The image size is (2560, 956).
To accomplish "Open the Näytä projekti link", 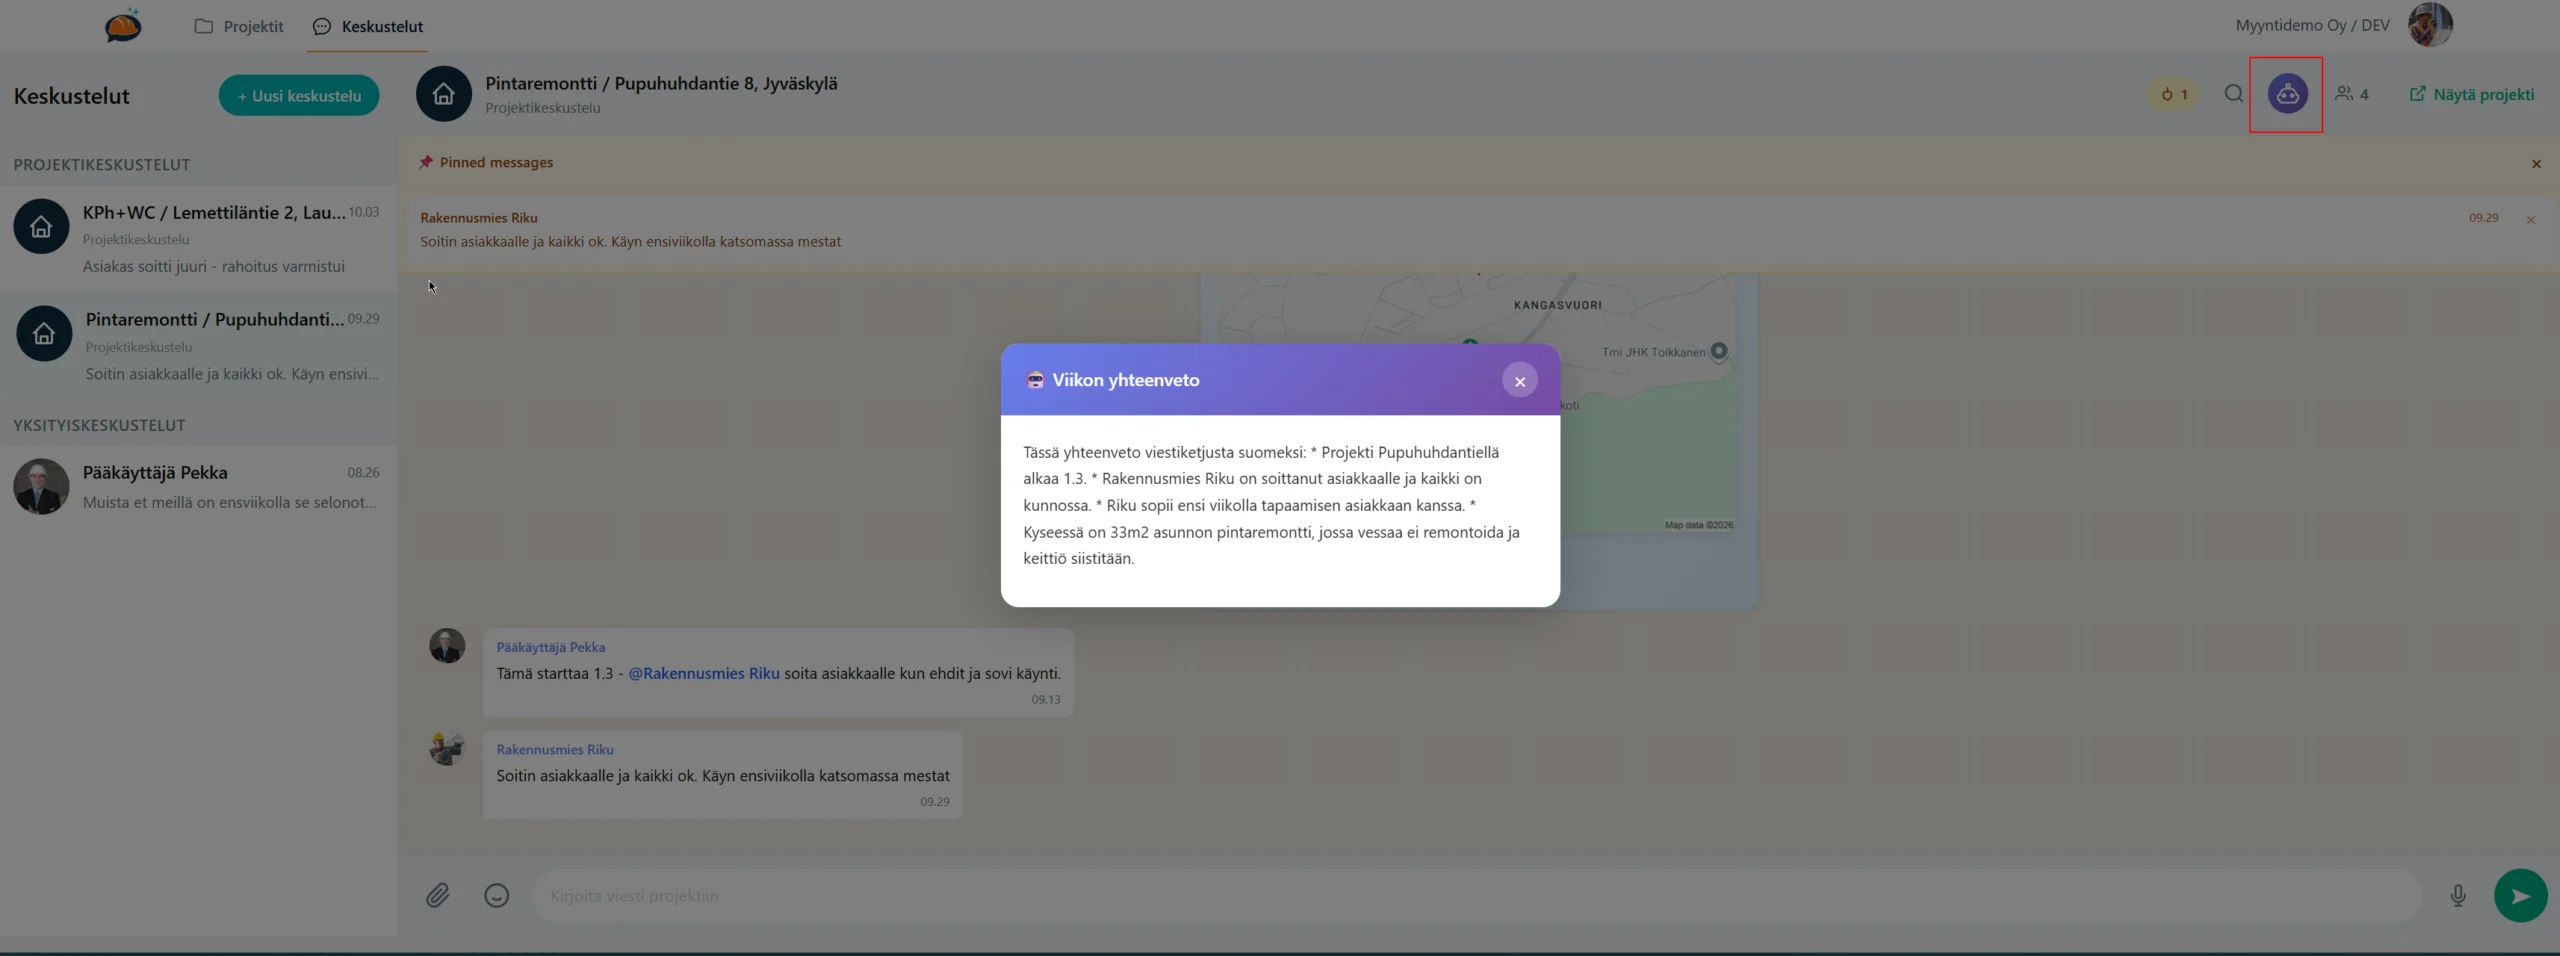I will (2471, 94).
